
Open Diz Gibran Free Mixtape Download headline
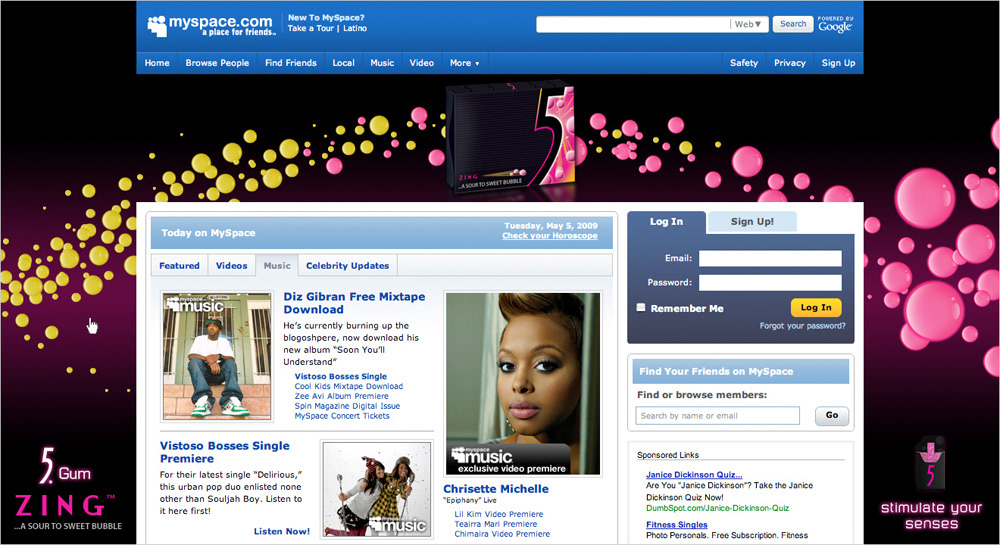click(354, 303)
